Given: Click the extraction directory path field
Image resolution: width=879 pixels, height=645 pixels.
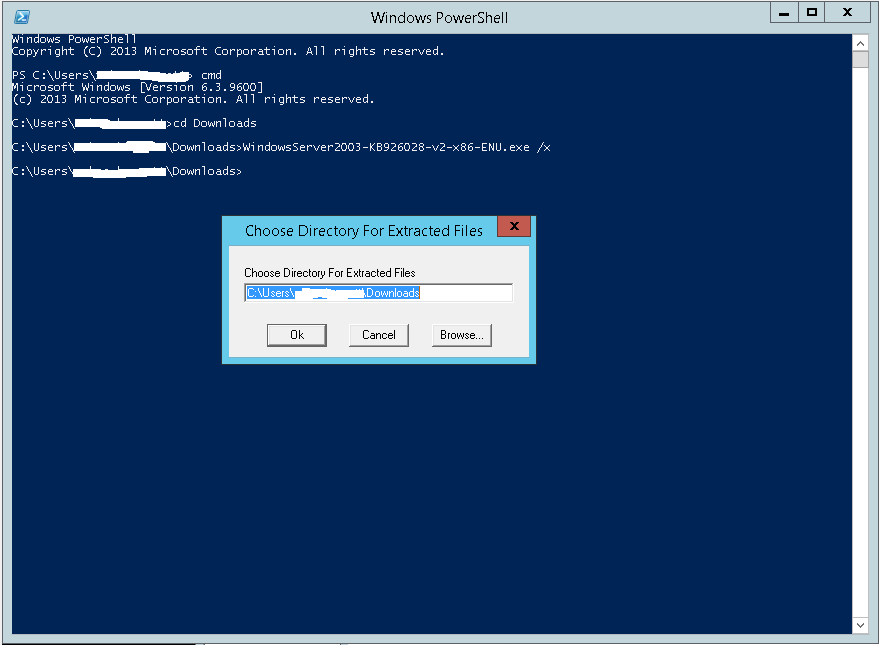Looking at the screenshot, I should [378, 293].
